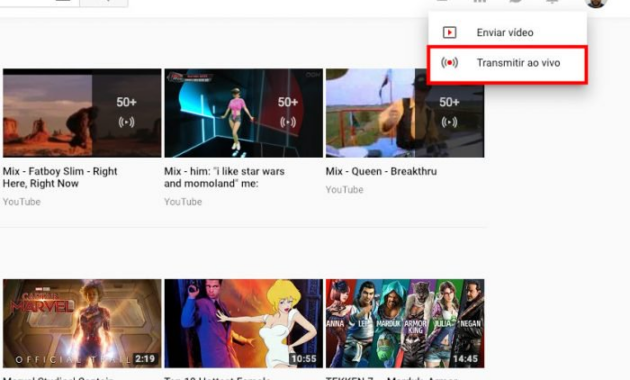The image size is (630, 380).
Task: Click the 50+ playlist overlay on momoland mix
Action: point(288,113)
